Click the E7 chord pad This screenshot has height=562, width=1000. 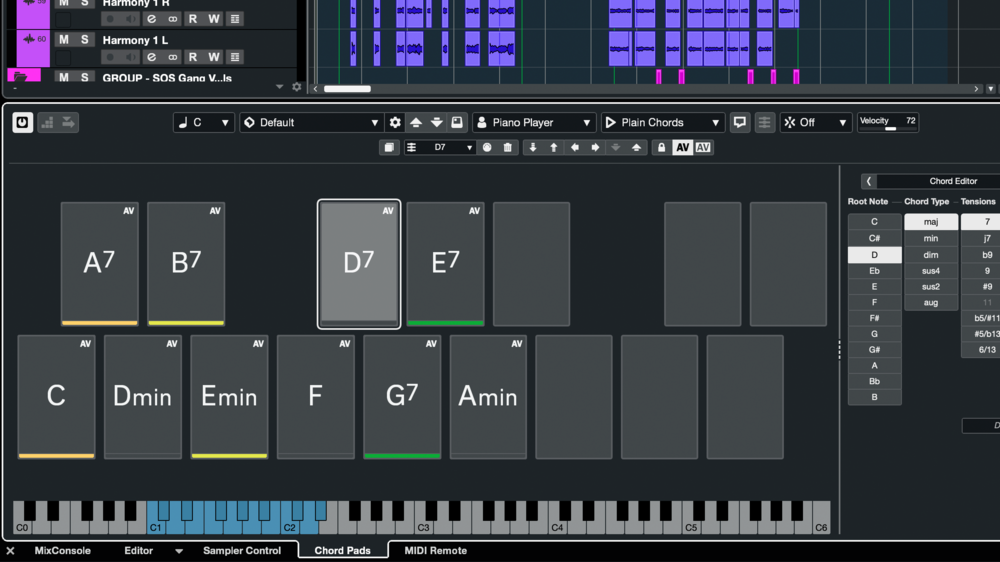[445, 264]
